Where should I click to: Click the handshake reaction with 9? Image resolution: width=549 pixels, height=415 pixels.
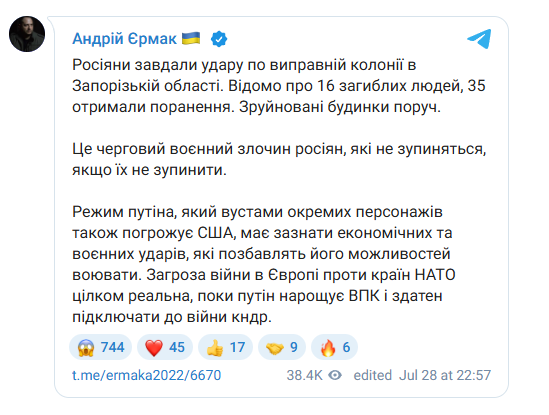pyautogui.click(x=282, y=347)
